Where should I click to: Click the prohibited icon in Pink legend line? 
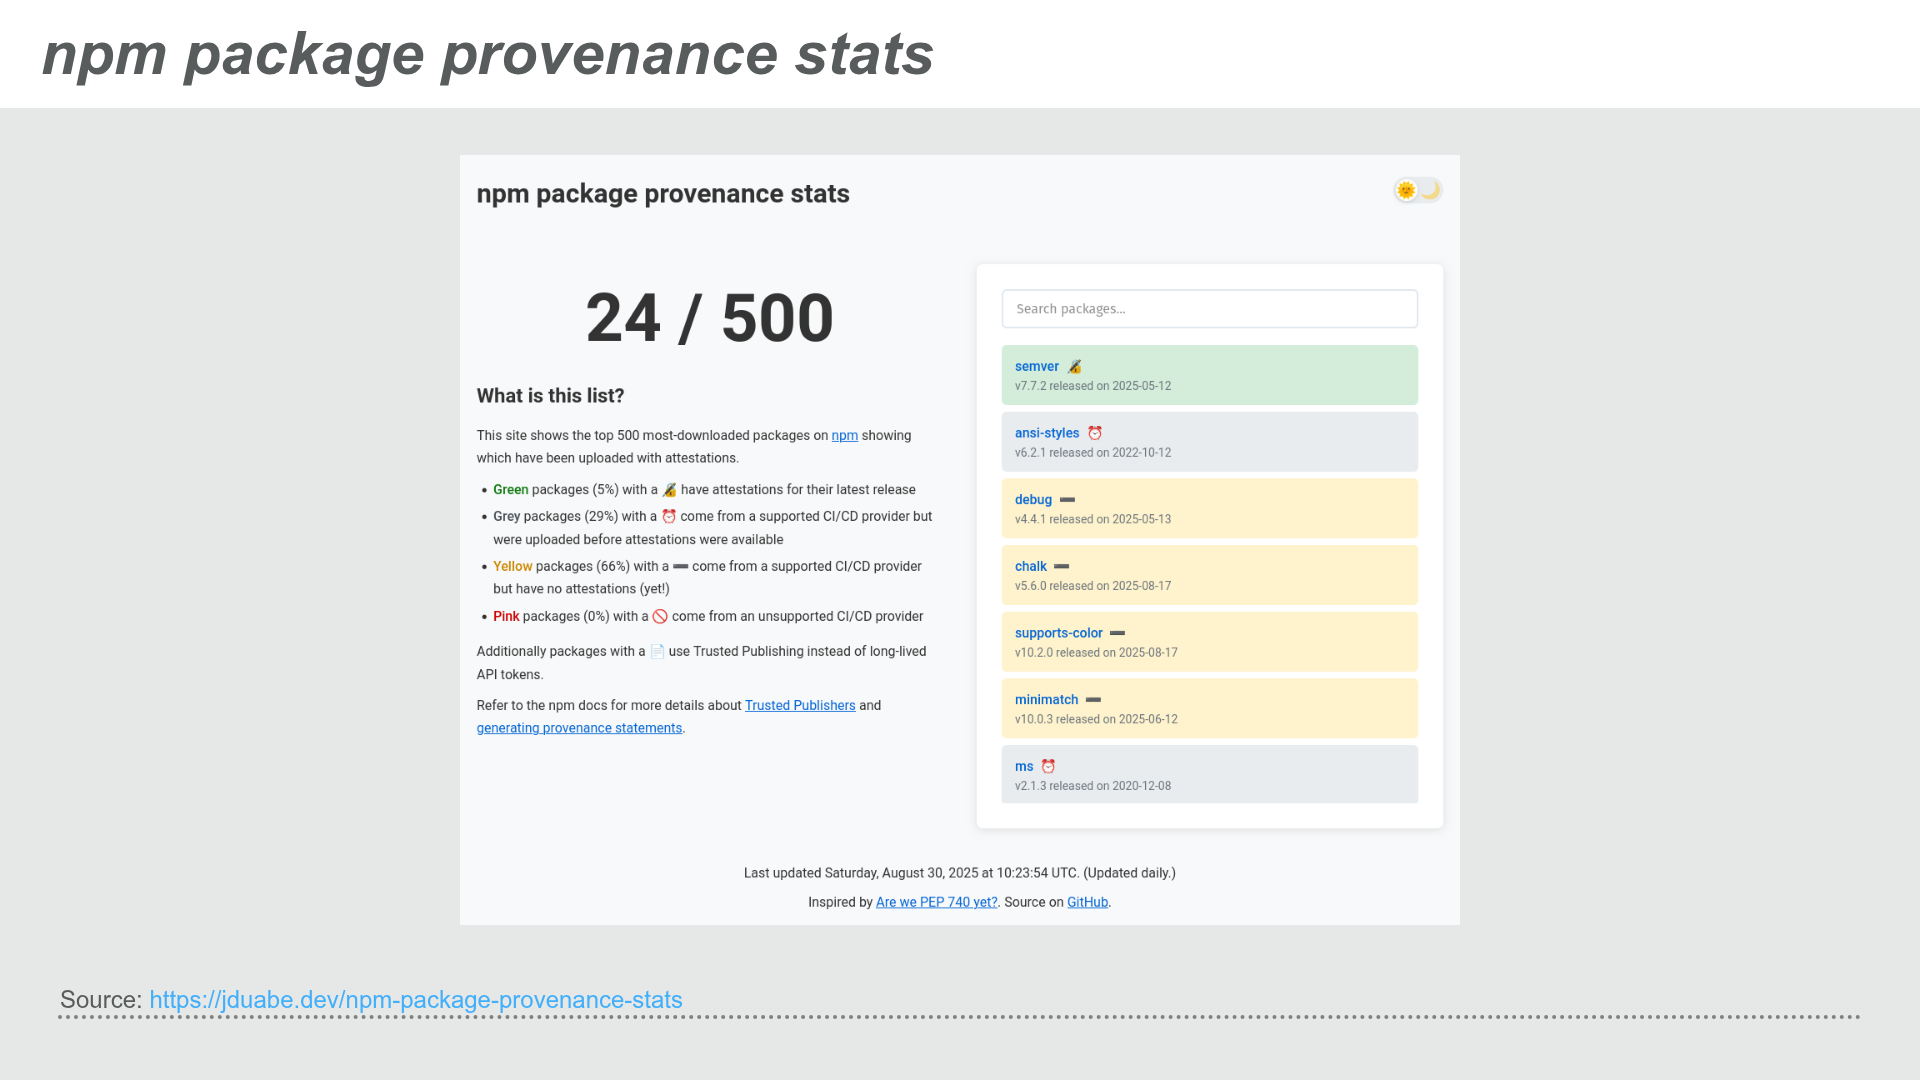click(x=660, y=617)
